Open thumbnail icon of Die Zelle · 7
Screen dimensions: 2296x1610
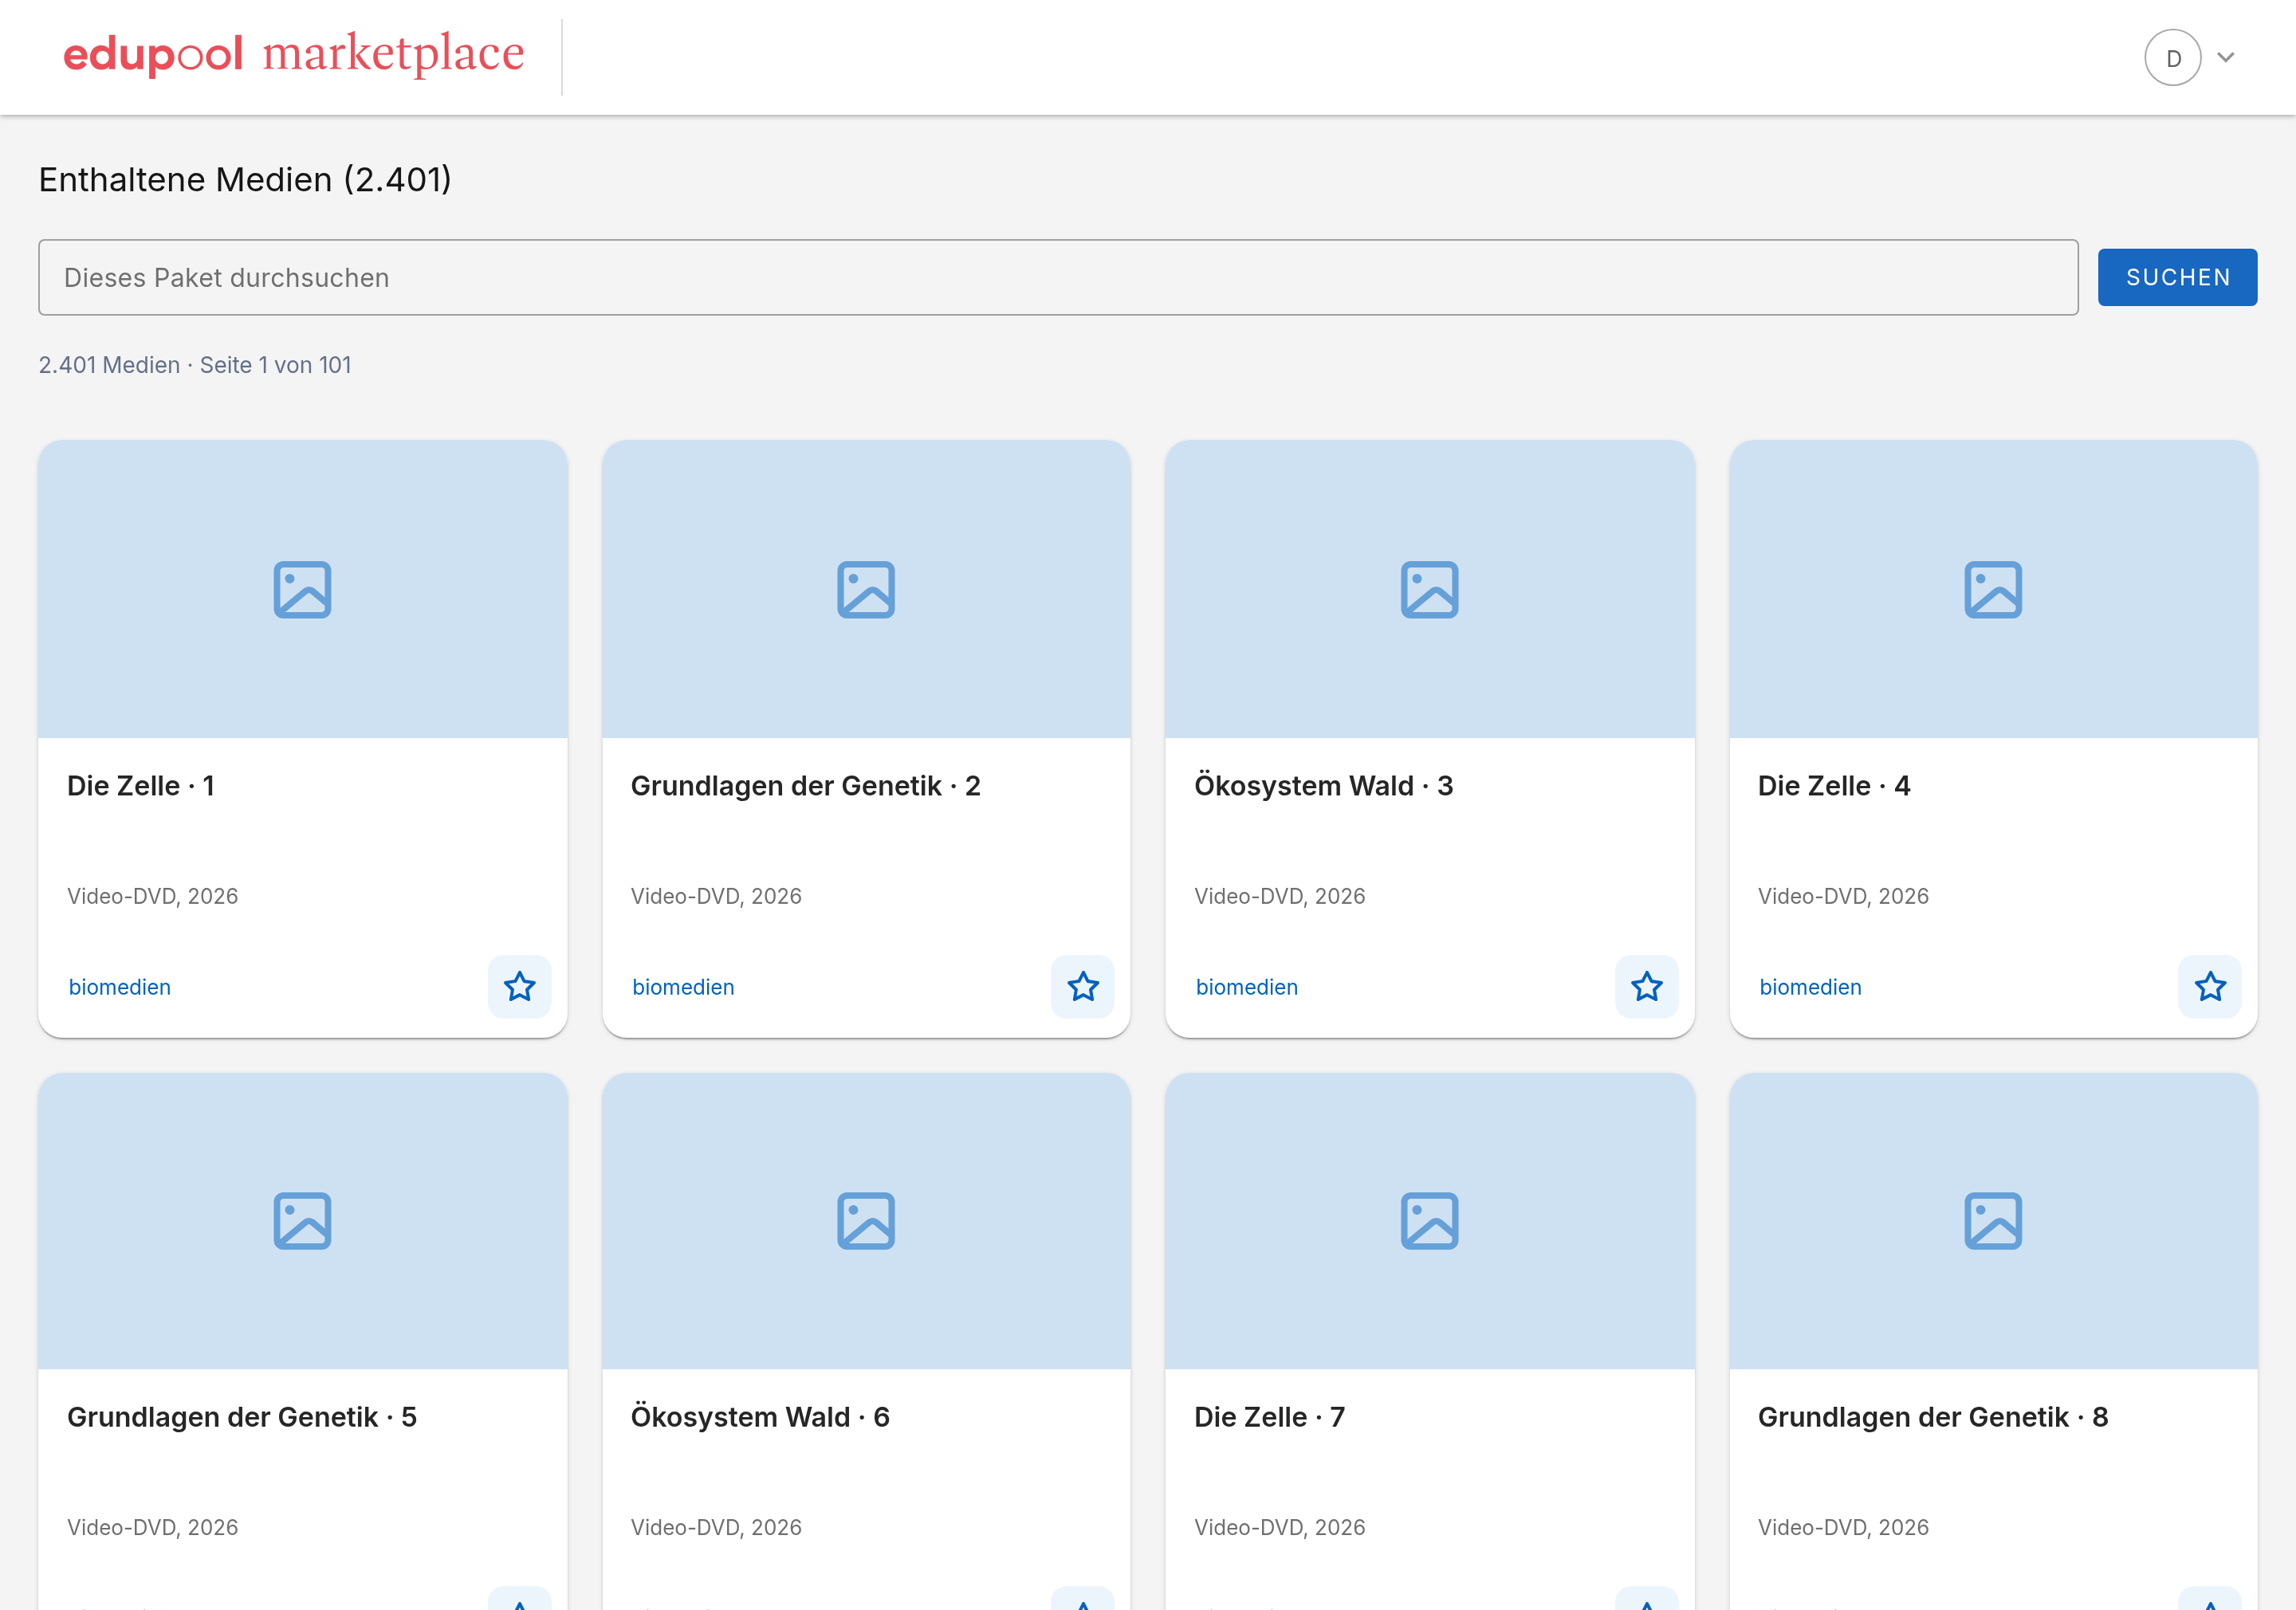[x=1430, y=1220]
